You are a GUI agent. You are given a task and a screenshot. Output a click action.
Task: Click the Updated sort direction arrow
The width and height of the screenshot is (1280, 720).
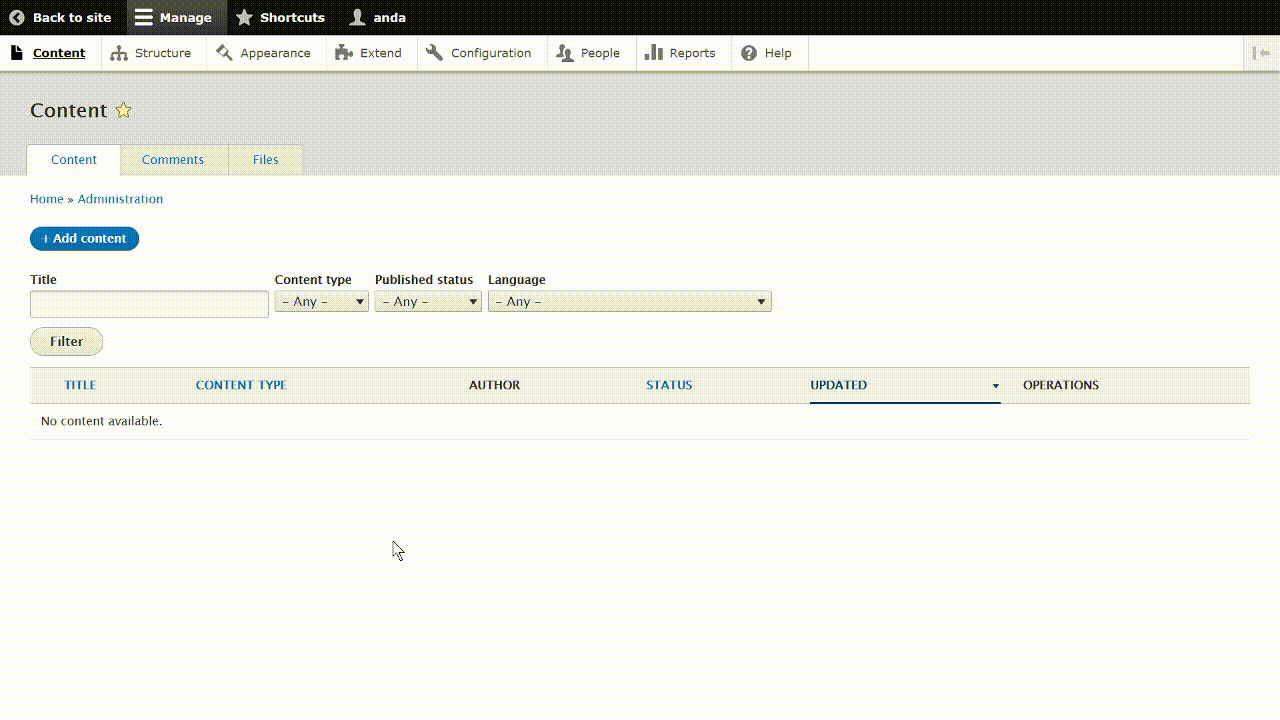coord(995,386)
